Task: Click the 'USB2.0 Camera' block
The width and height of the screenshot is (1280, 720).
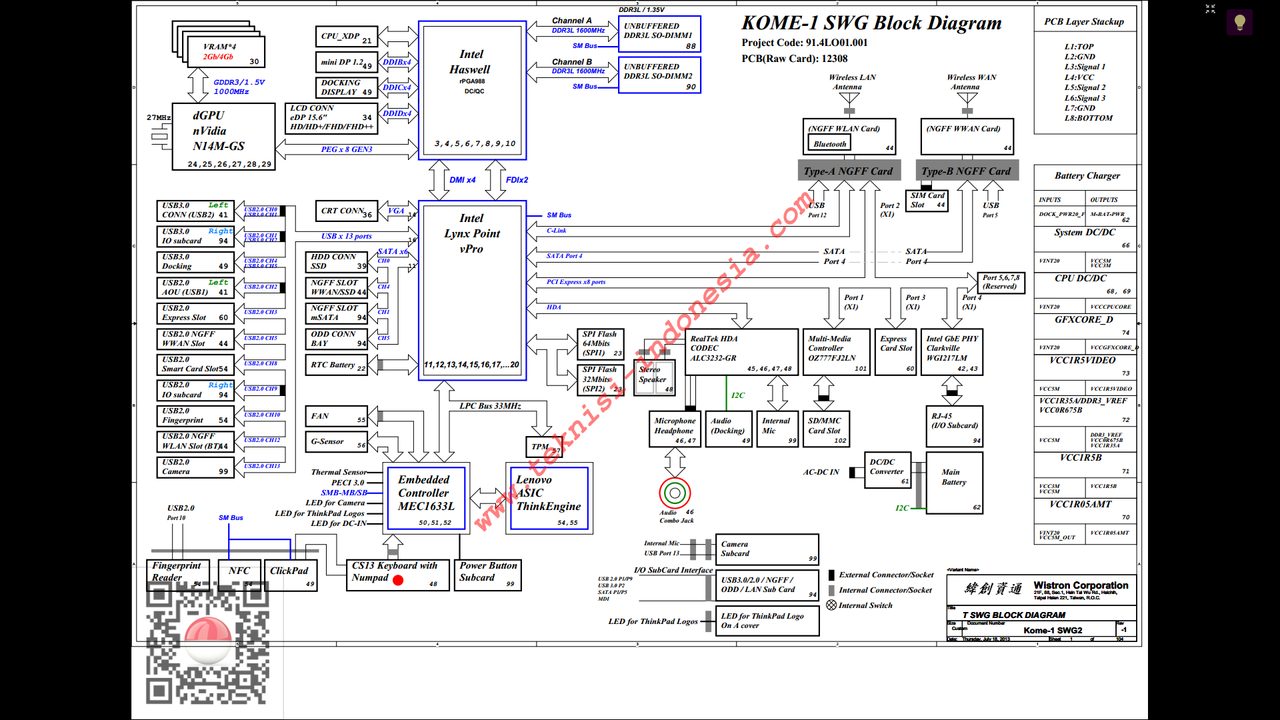Action: 194,467
